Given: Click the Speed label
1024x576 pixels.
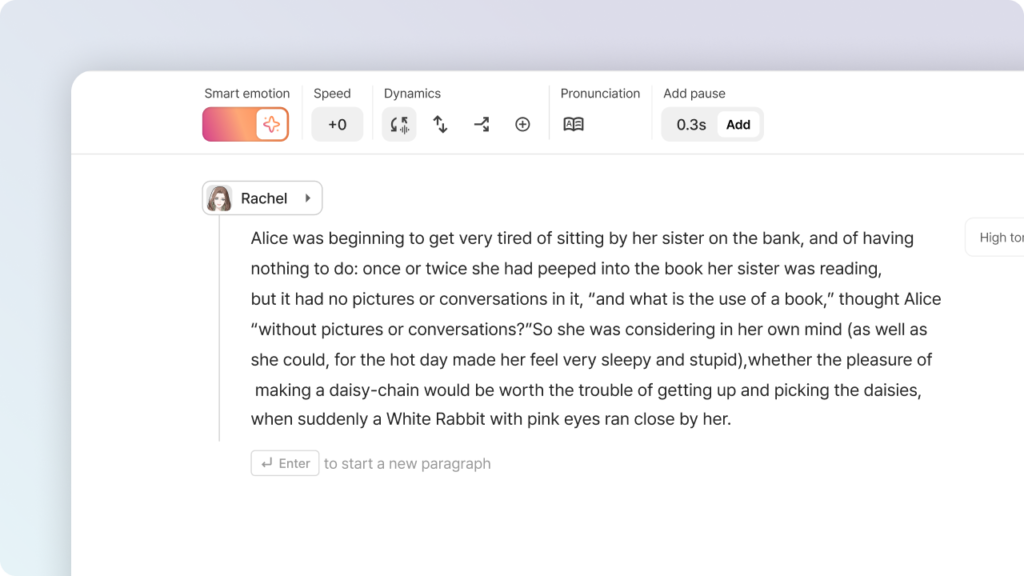Looking at the screenshot, I should point(332,93).
